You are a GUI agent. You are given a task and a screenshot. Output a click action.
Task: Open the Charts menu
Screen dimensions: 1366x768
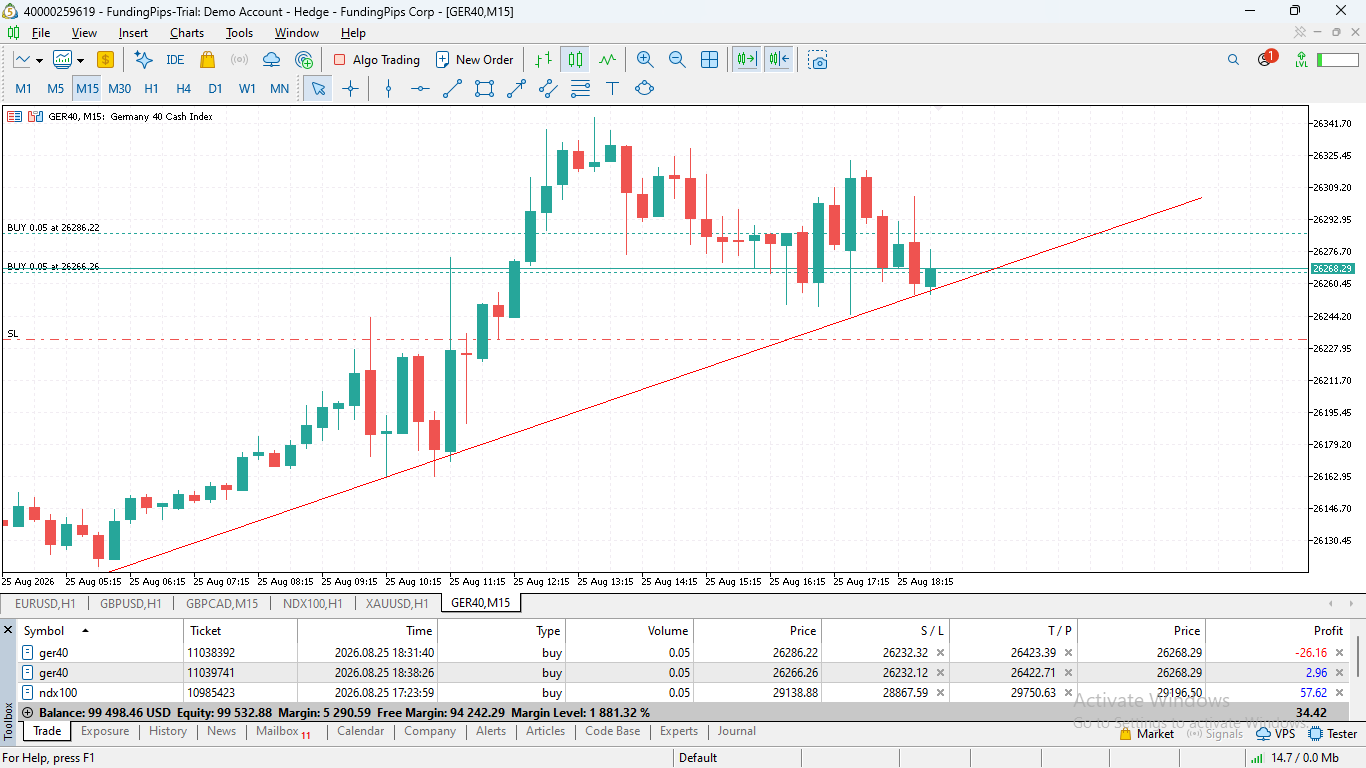(x=186, y=33)
